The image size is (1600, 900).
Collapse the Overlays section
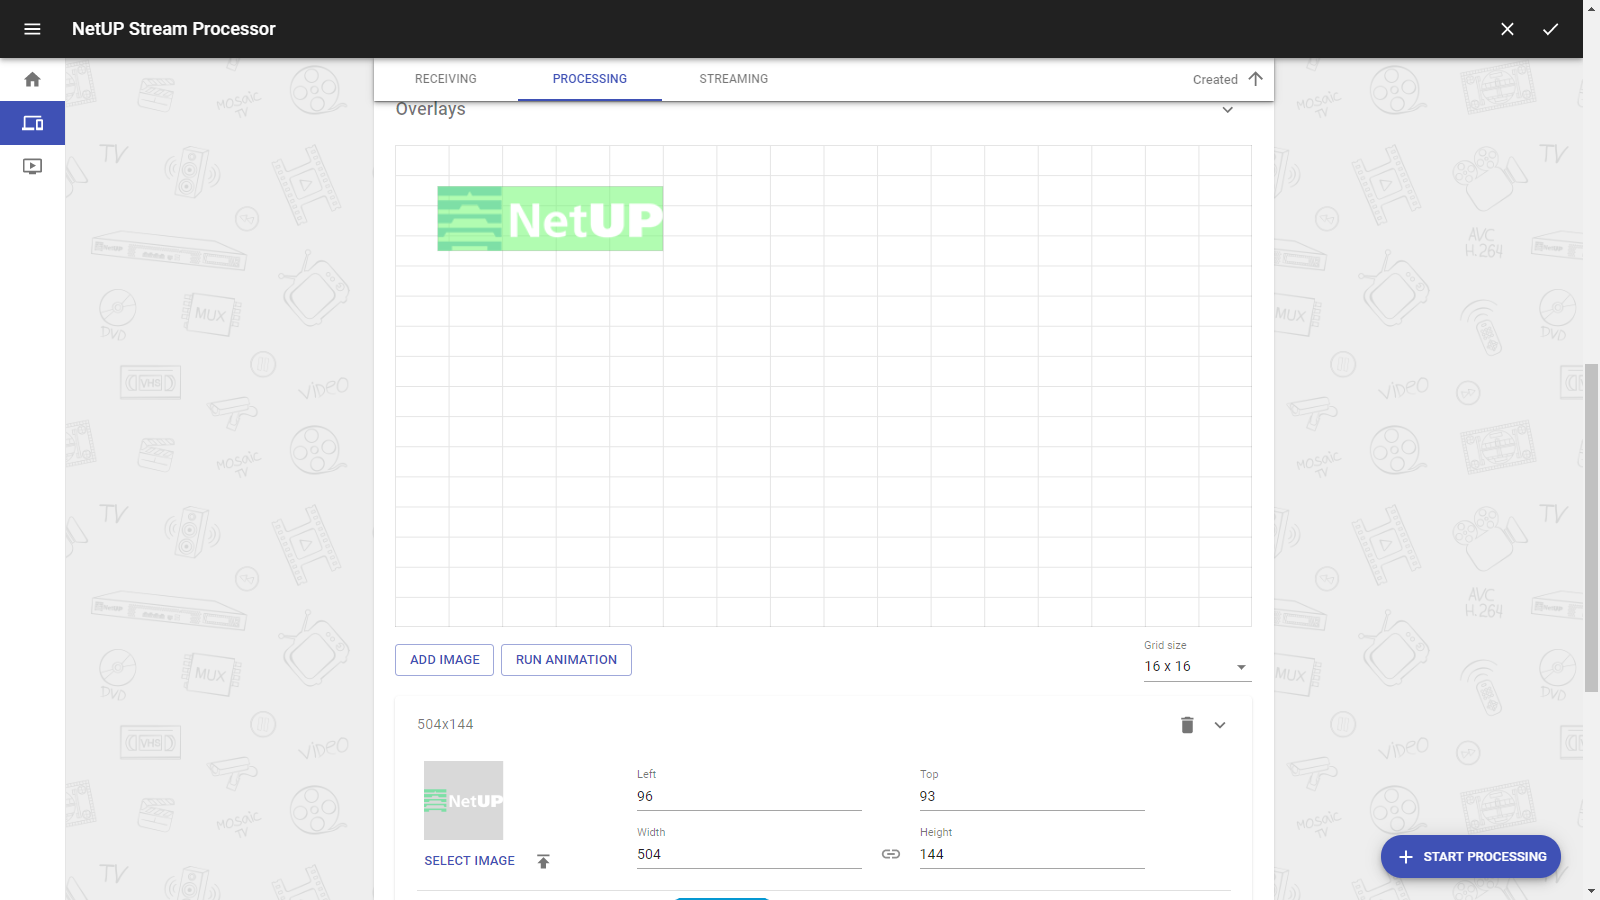[x=1228, y=109]
